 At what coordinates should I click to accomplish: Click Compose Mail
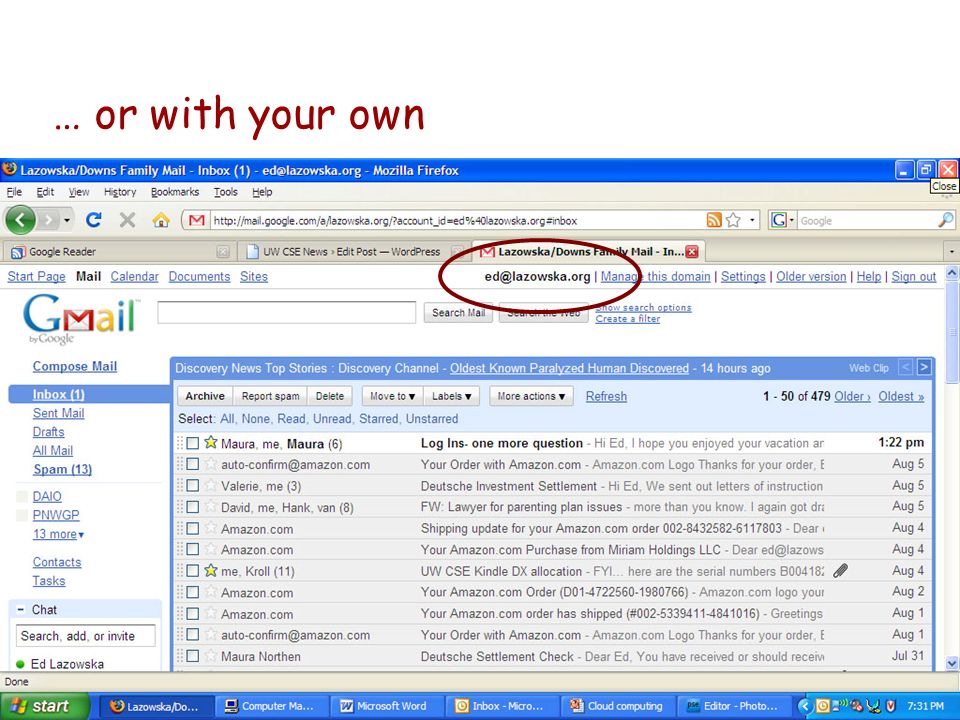click(x=75, y=366)
